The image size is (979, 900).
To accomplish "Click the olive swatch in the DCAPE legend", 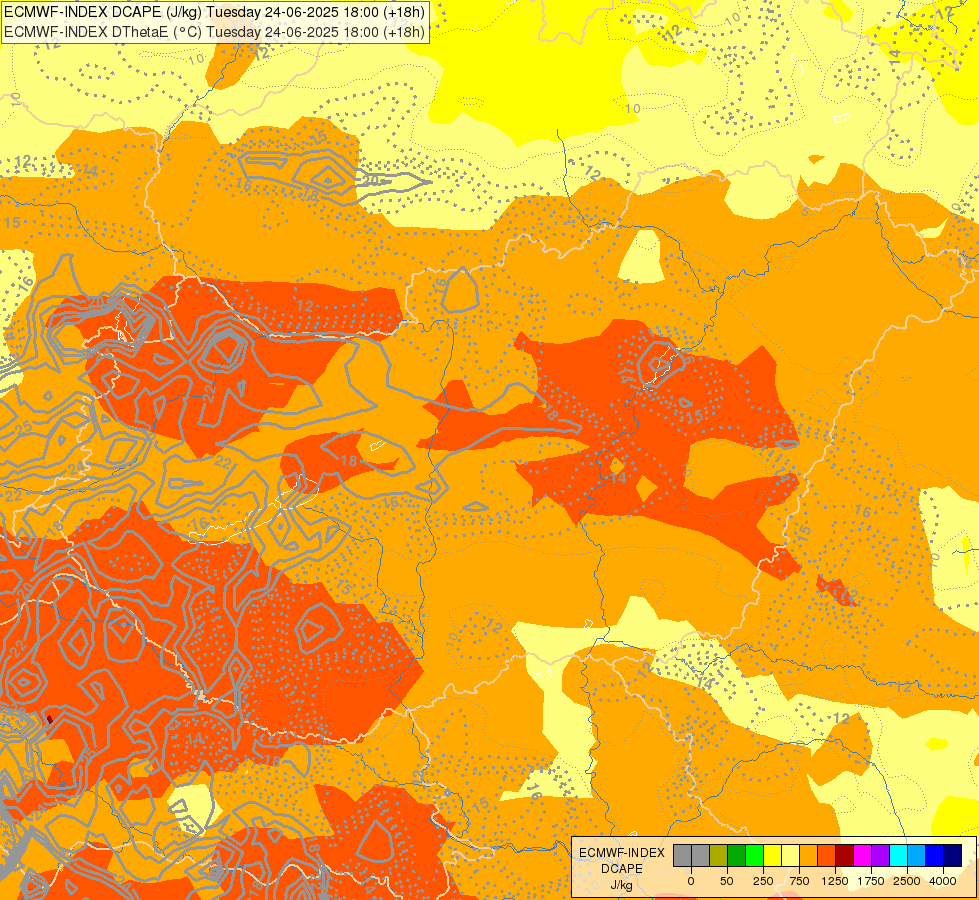I will [719, 855].
